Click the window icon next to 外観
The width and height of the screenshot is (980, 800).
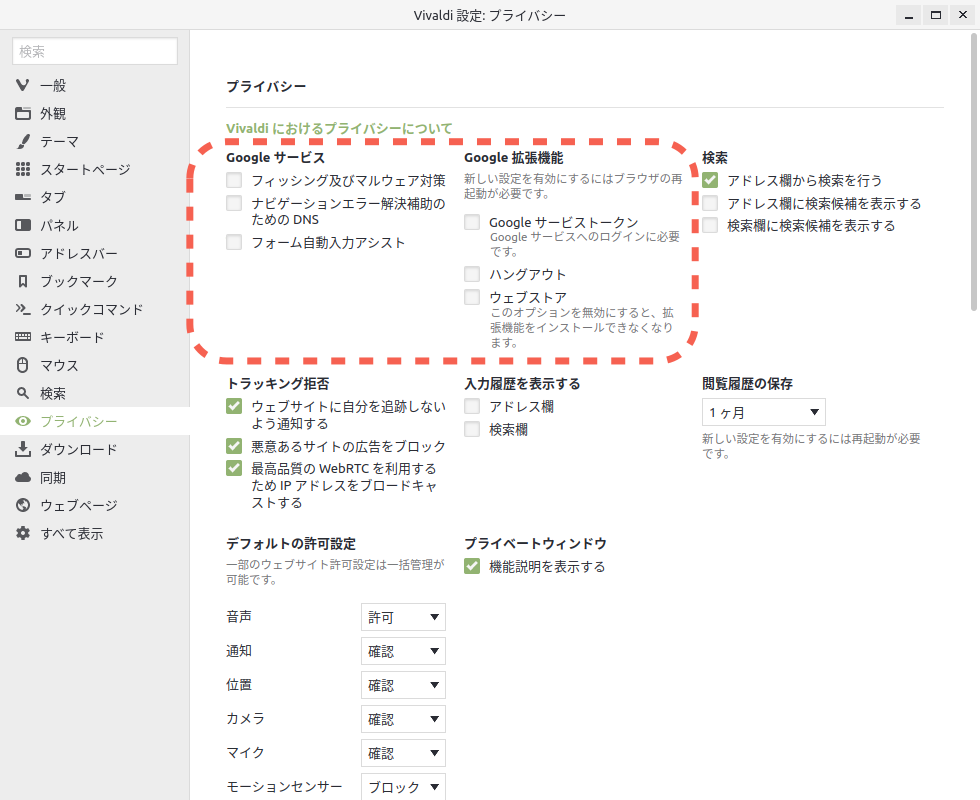(x=22, y=113)
